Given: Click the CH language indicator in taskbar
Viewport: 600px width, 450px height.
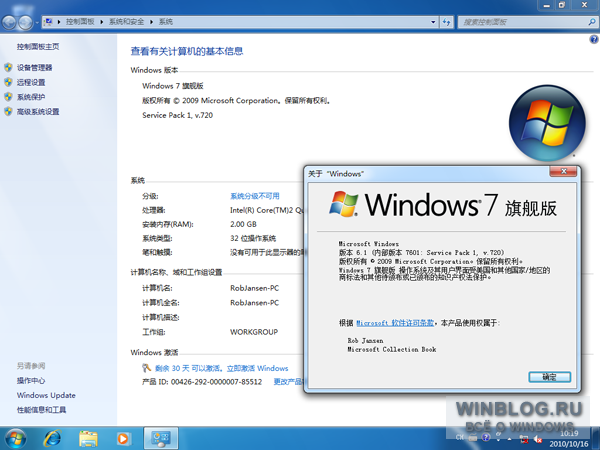Looking at the screenshot, I should (460, 437).
